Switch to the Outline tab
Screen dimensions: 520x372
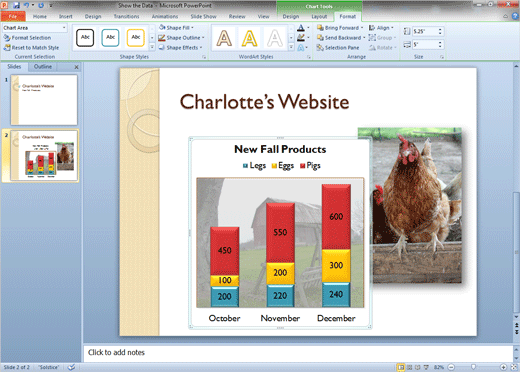pos(43,67)
